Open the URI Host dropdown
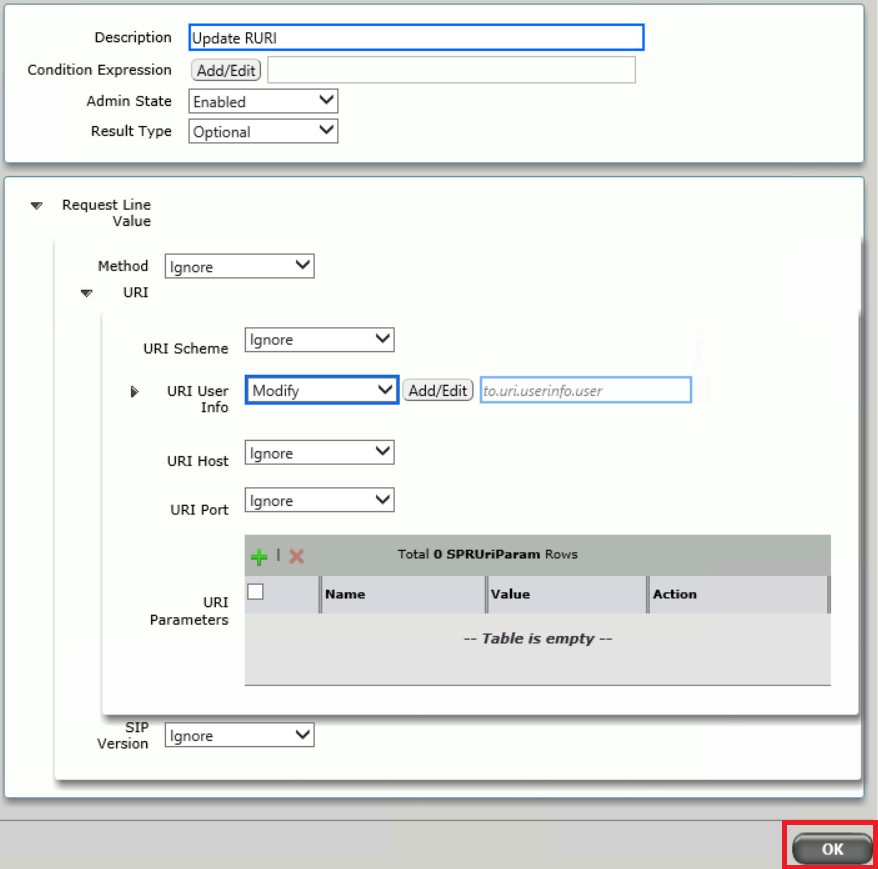 point(318,452)
